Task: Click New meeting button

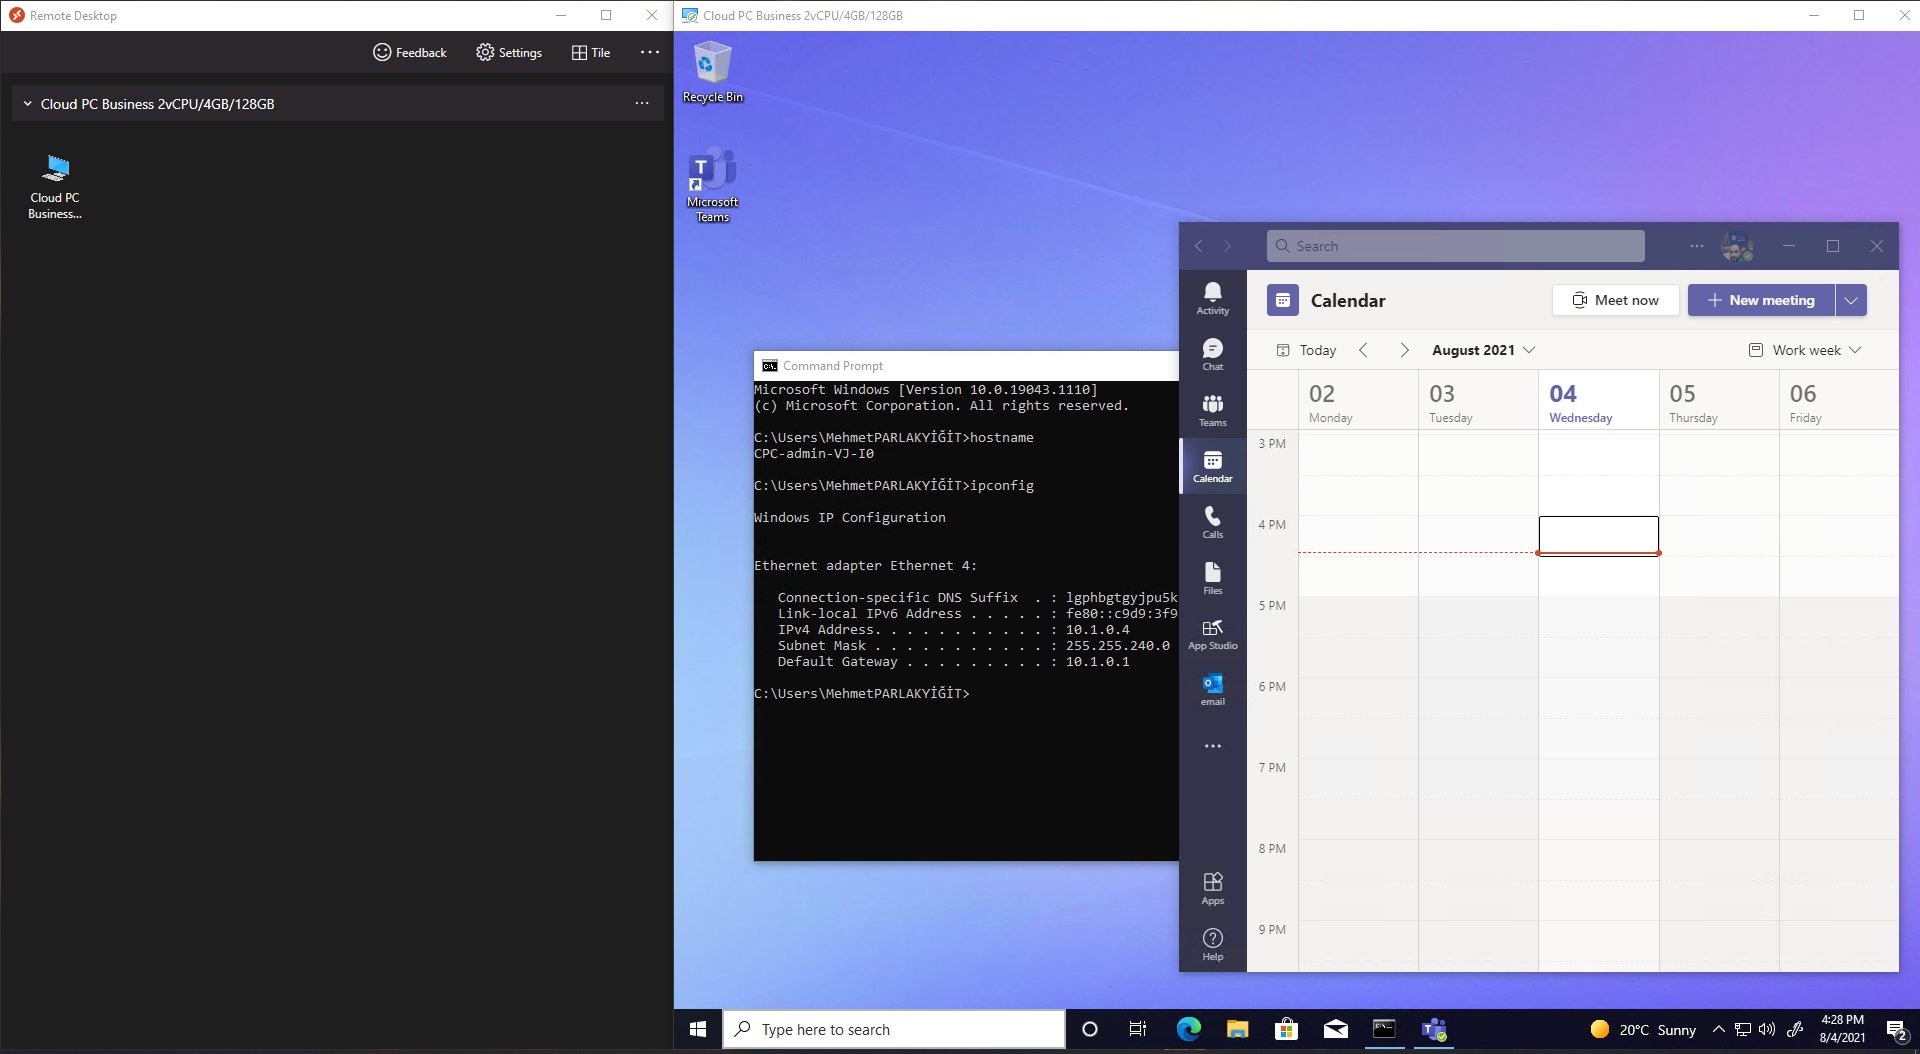Action: [x=1761, y=300]
